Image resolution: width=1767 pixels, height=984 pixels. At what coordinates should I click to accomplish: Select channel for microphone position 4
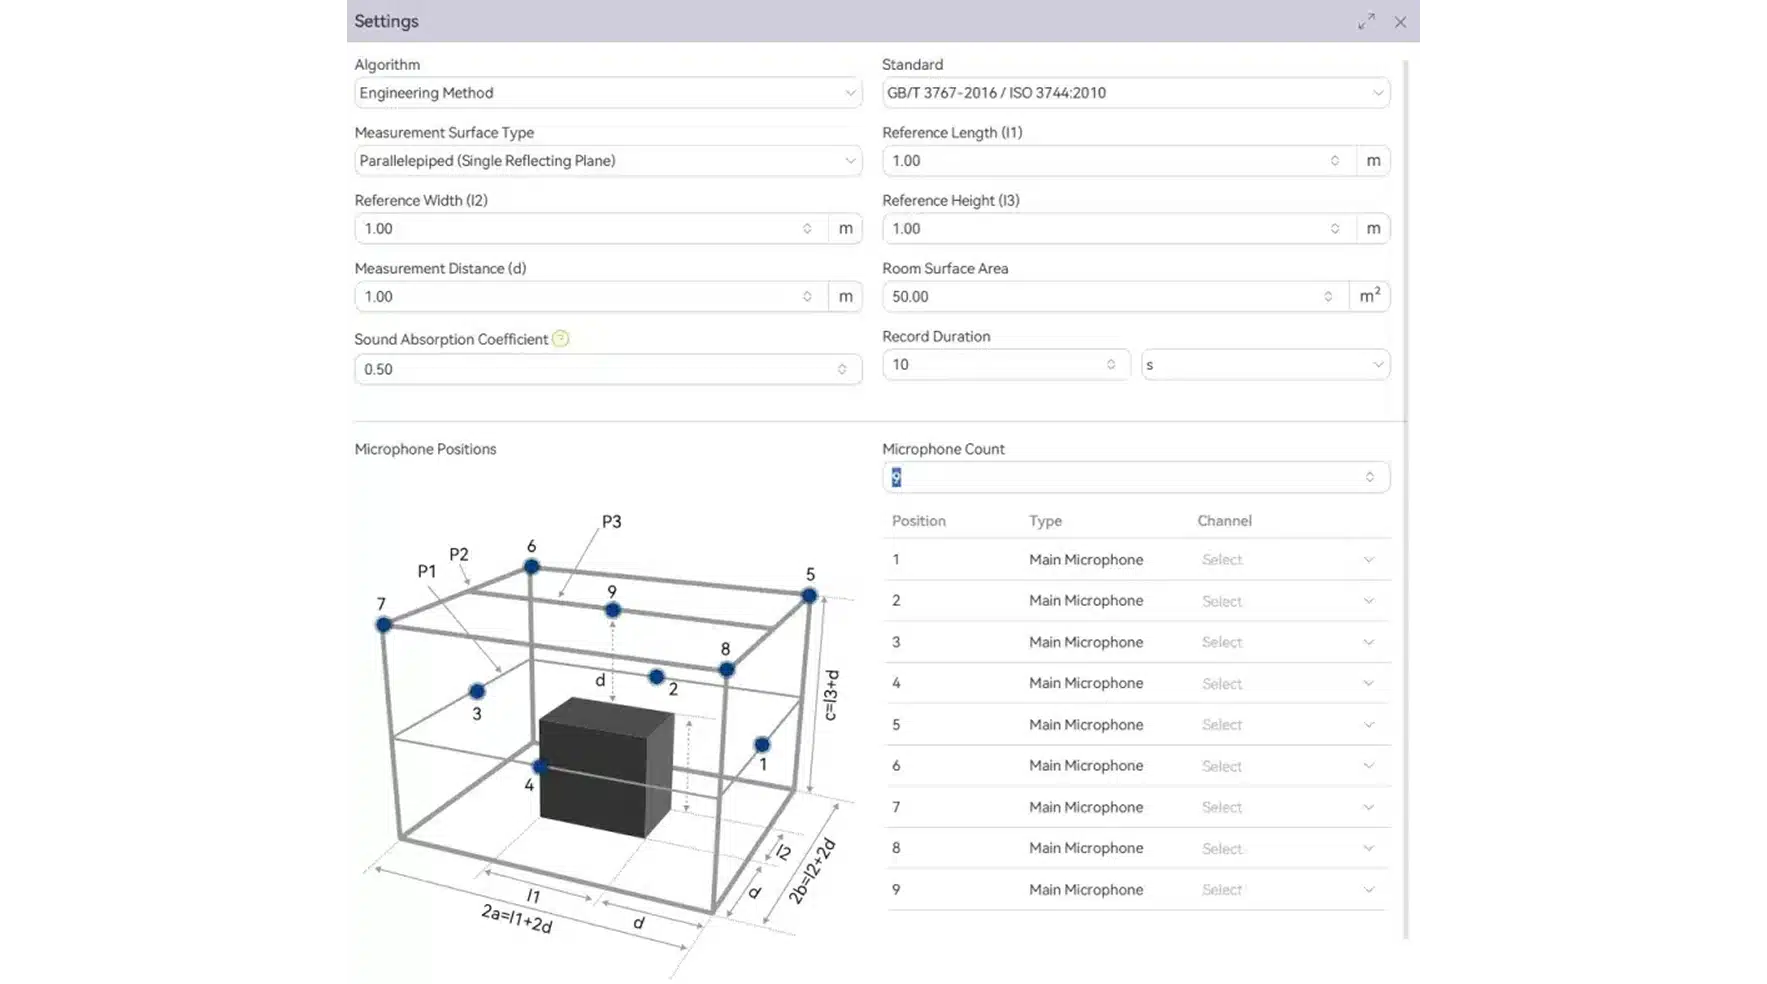click(1288, 684)
